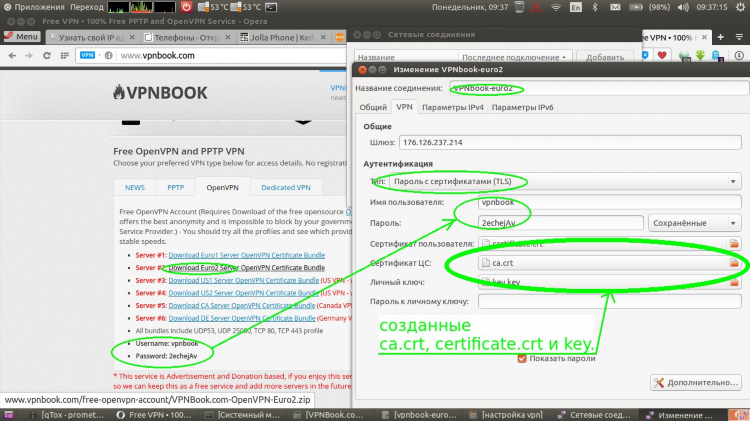This screenshot has width=750, height=421.
Task: Open the Параметры IPv6 tab
Action: click(522, 107)
